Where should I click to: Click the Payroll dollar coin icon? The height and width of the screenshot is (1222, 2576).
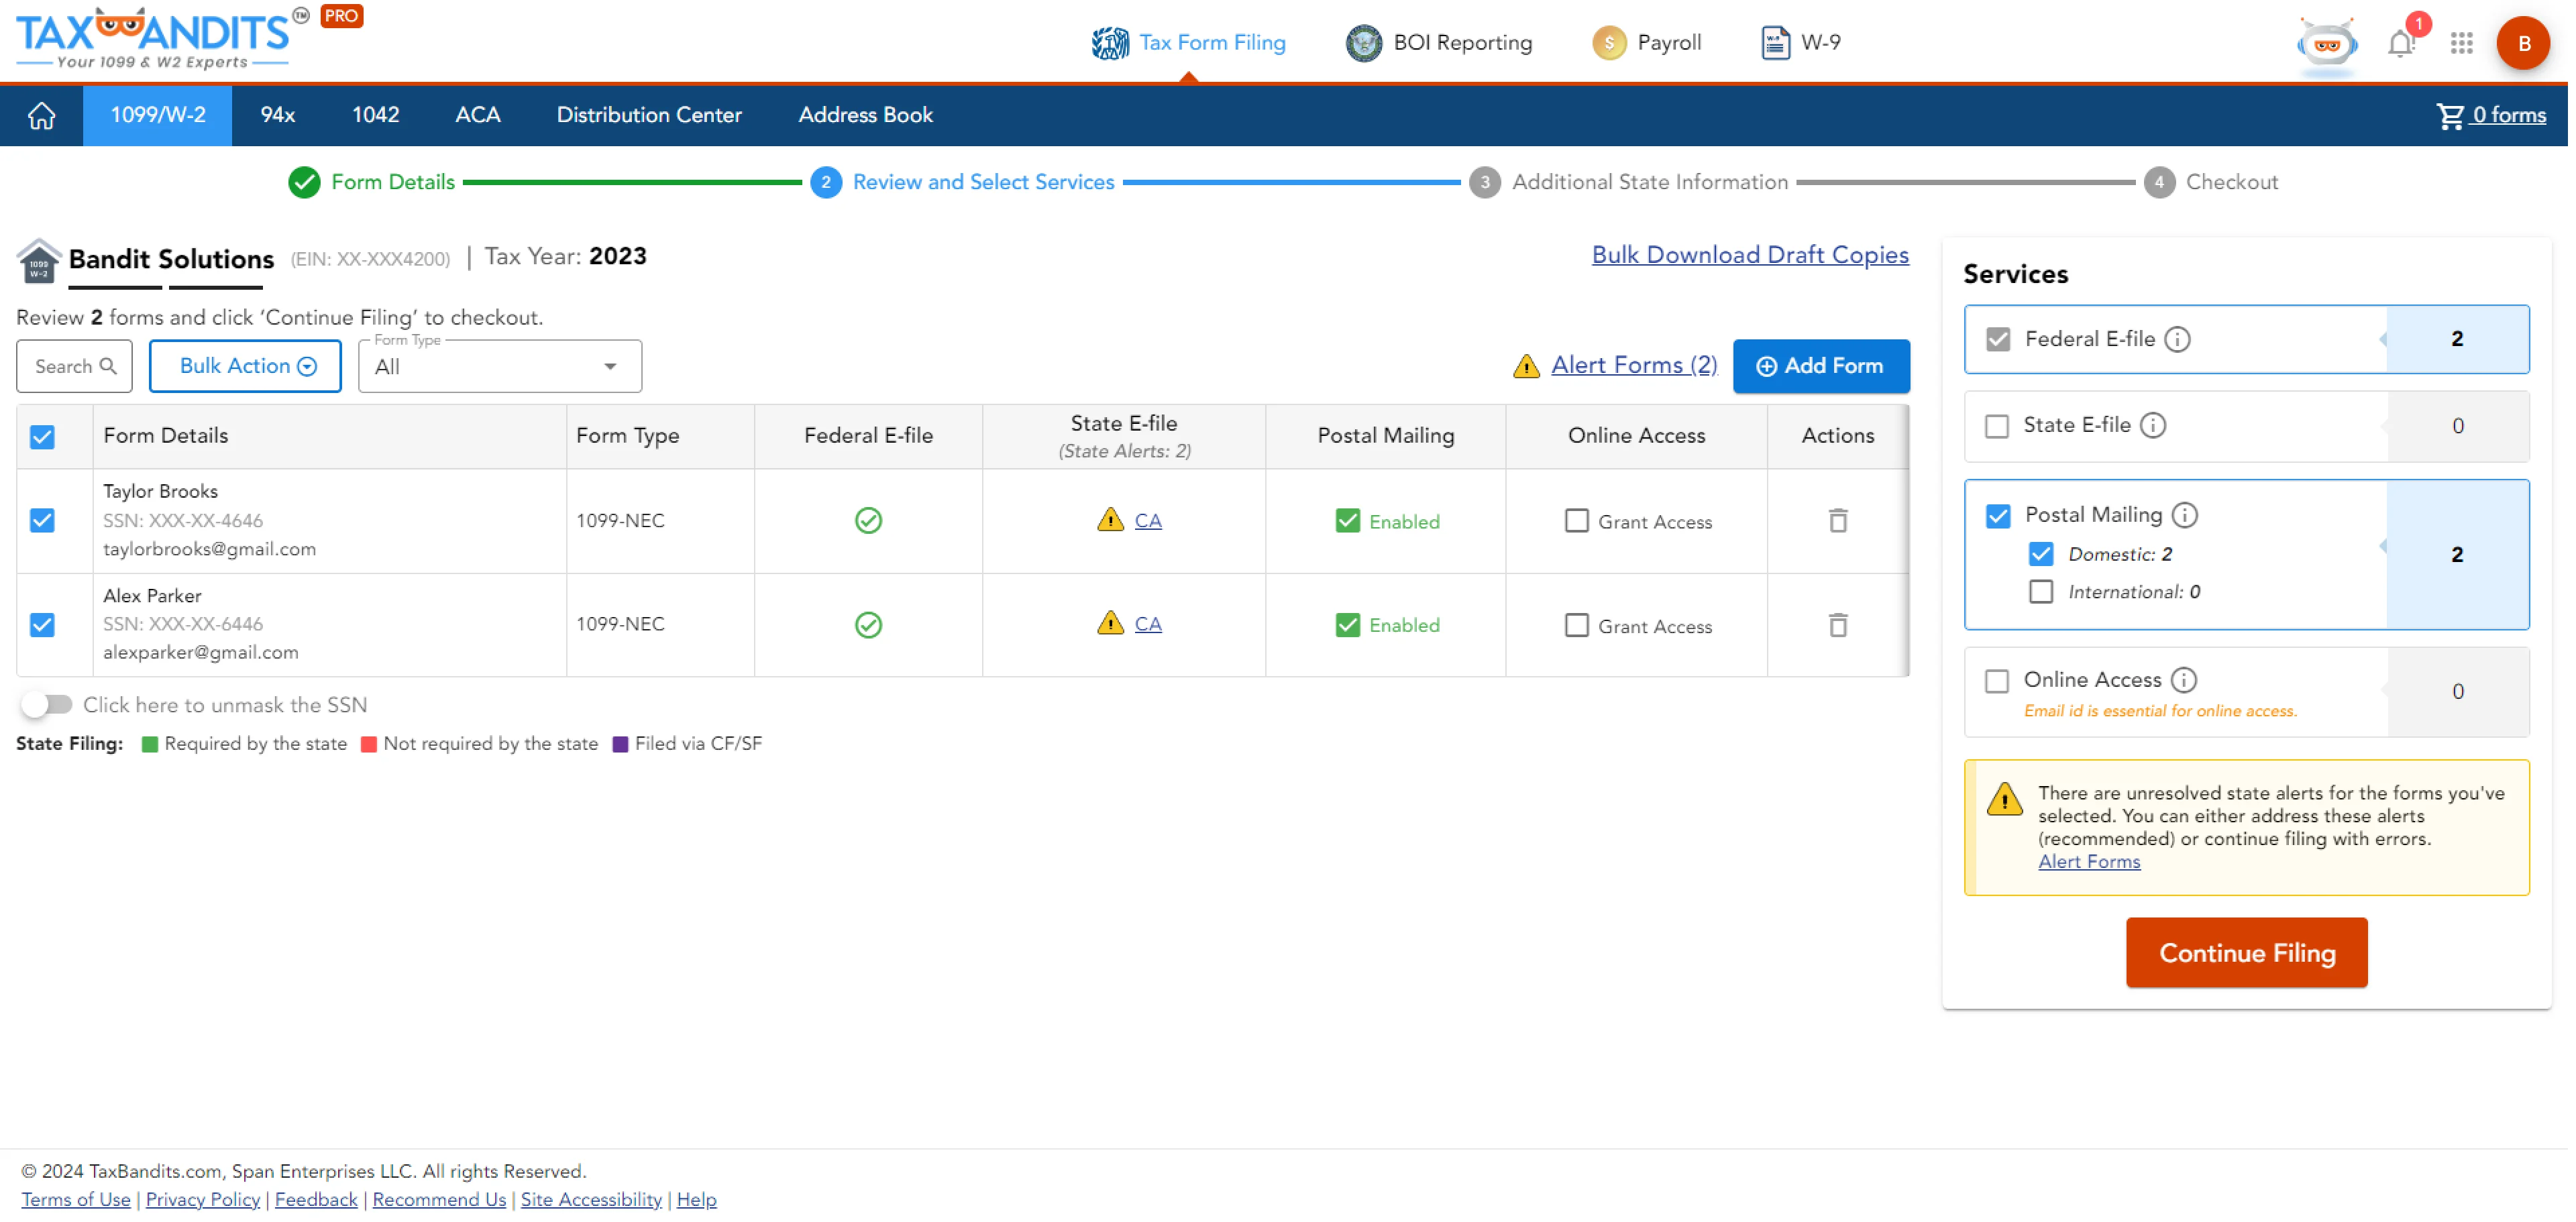(1609, 43)
